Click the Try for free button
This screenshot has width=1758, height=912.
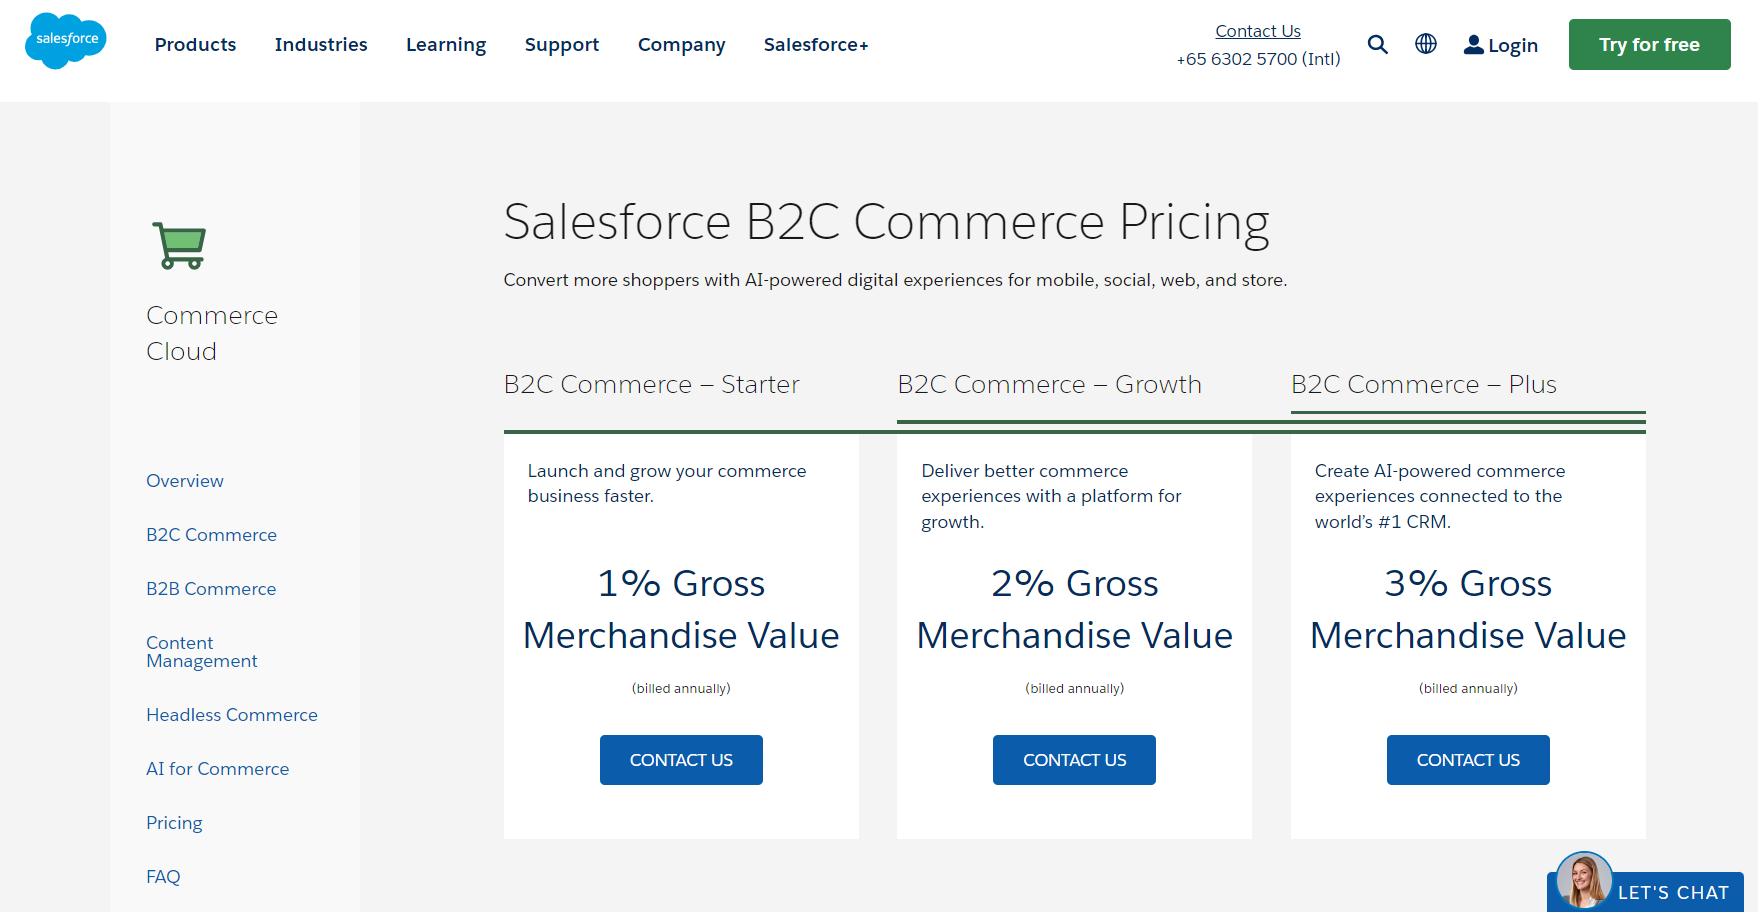[x=1649, y=45]
